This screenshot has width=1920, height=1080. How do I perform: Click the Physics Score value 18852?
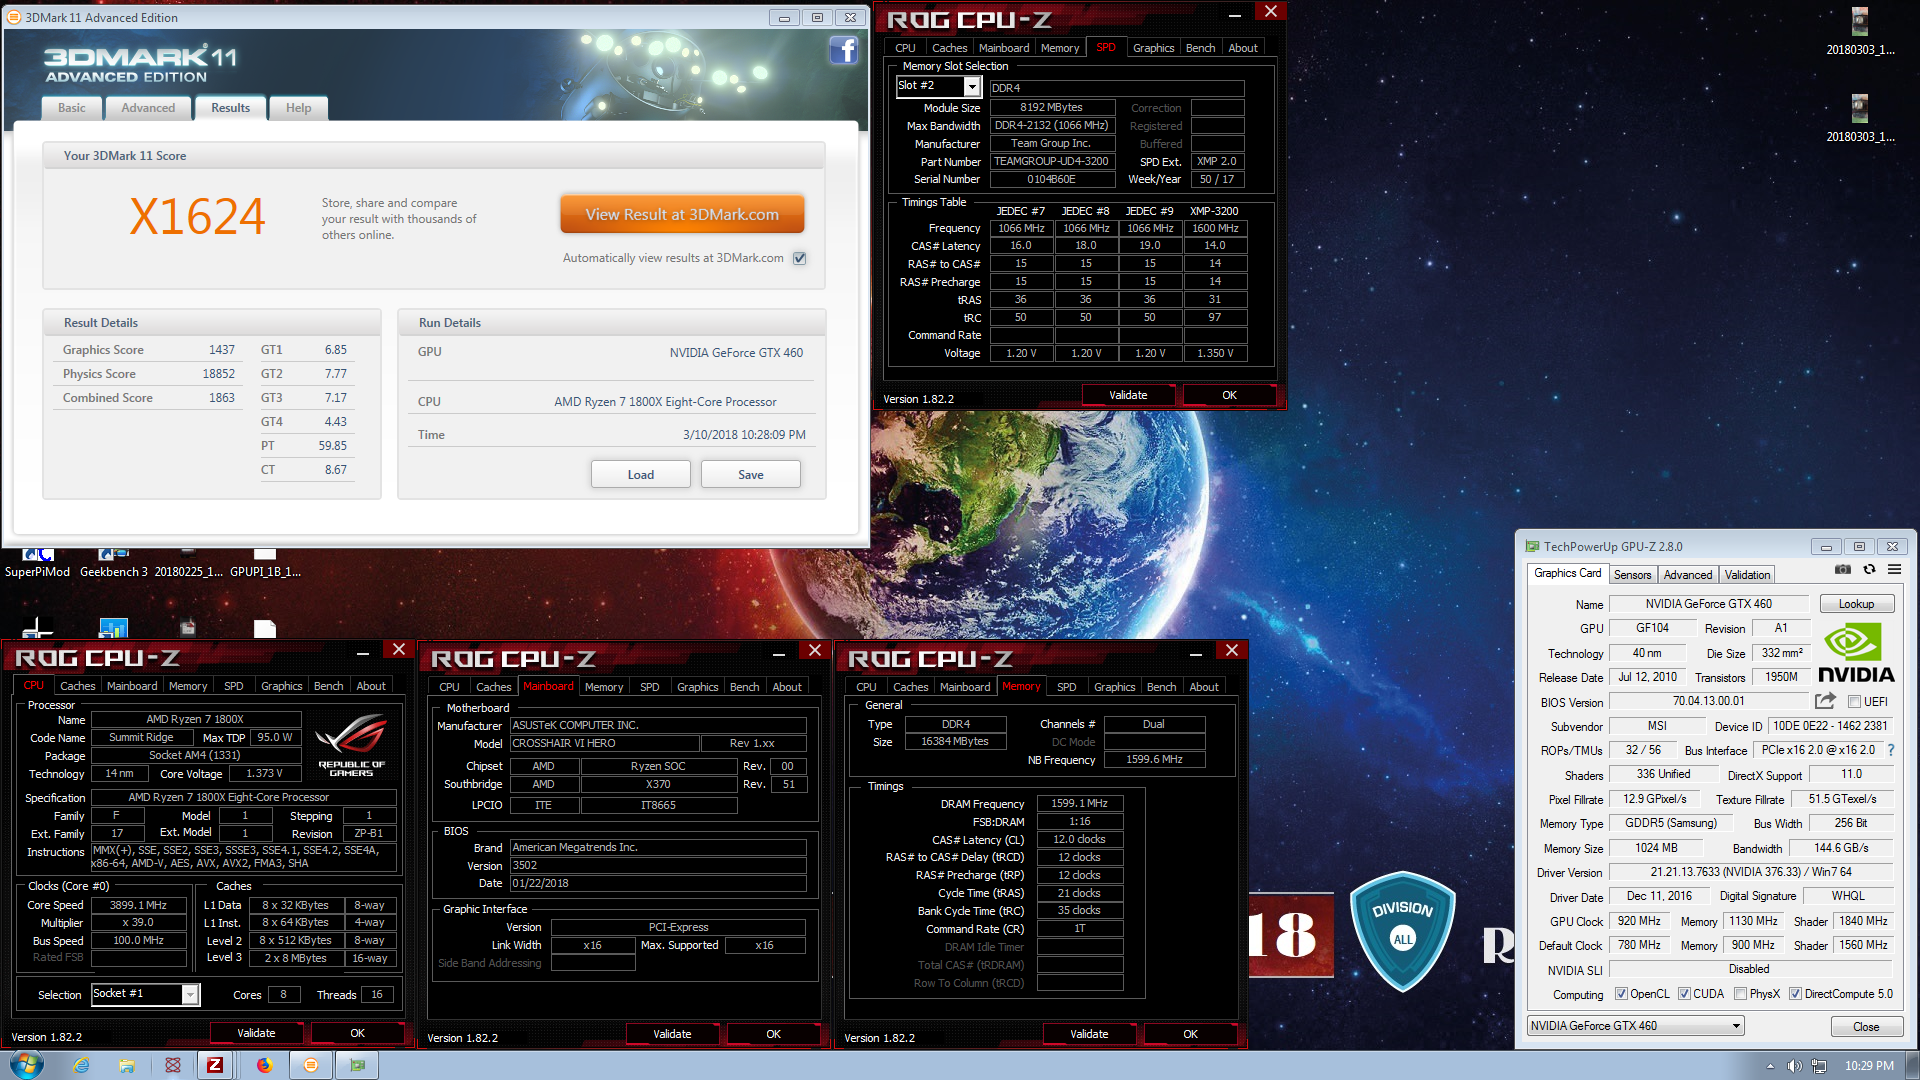219,374
